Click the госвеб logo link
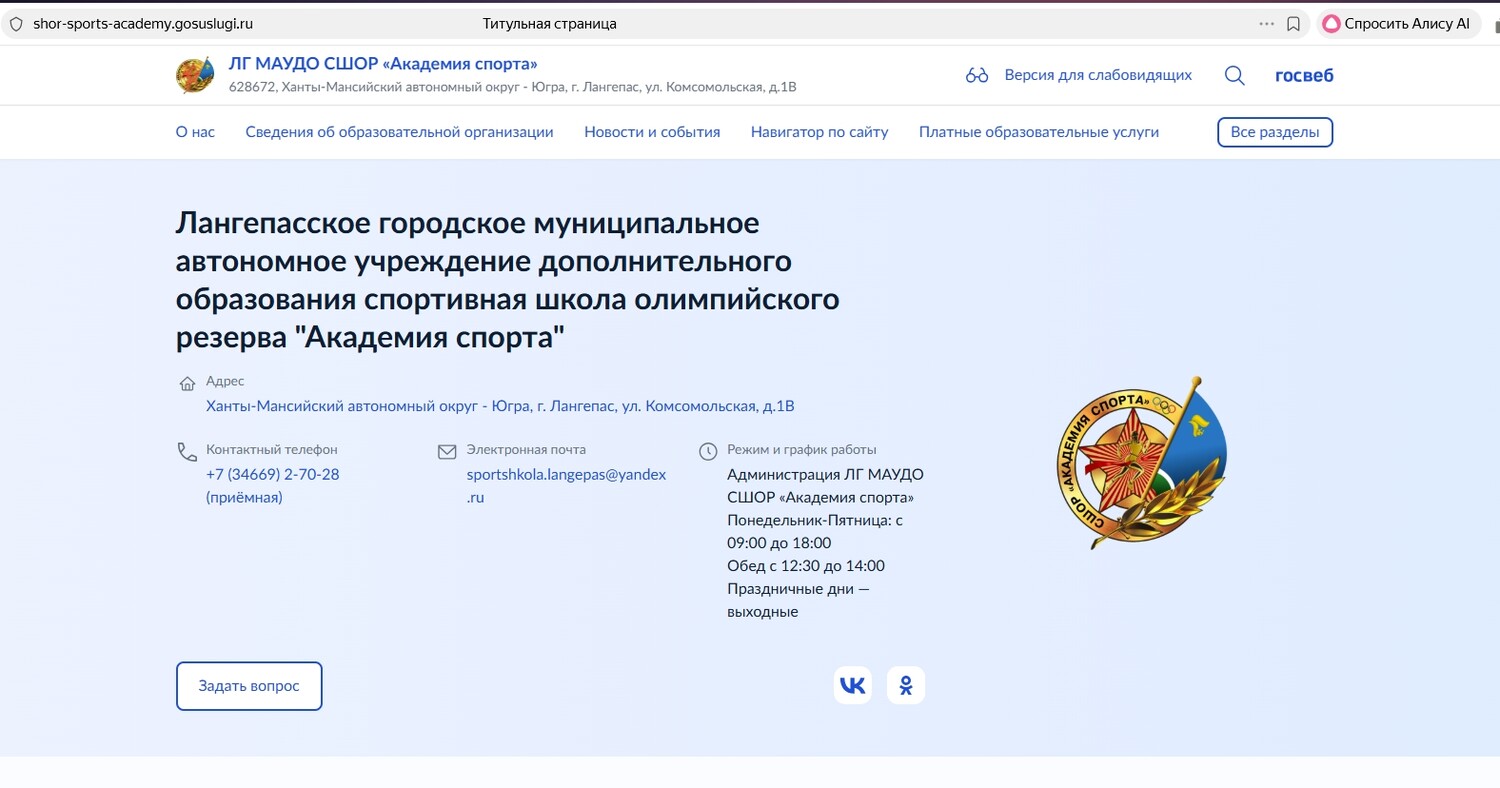Screen dimensions: 1500x788 (1304, 76)
